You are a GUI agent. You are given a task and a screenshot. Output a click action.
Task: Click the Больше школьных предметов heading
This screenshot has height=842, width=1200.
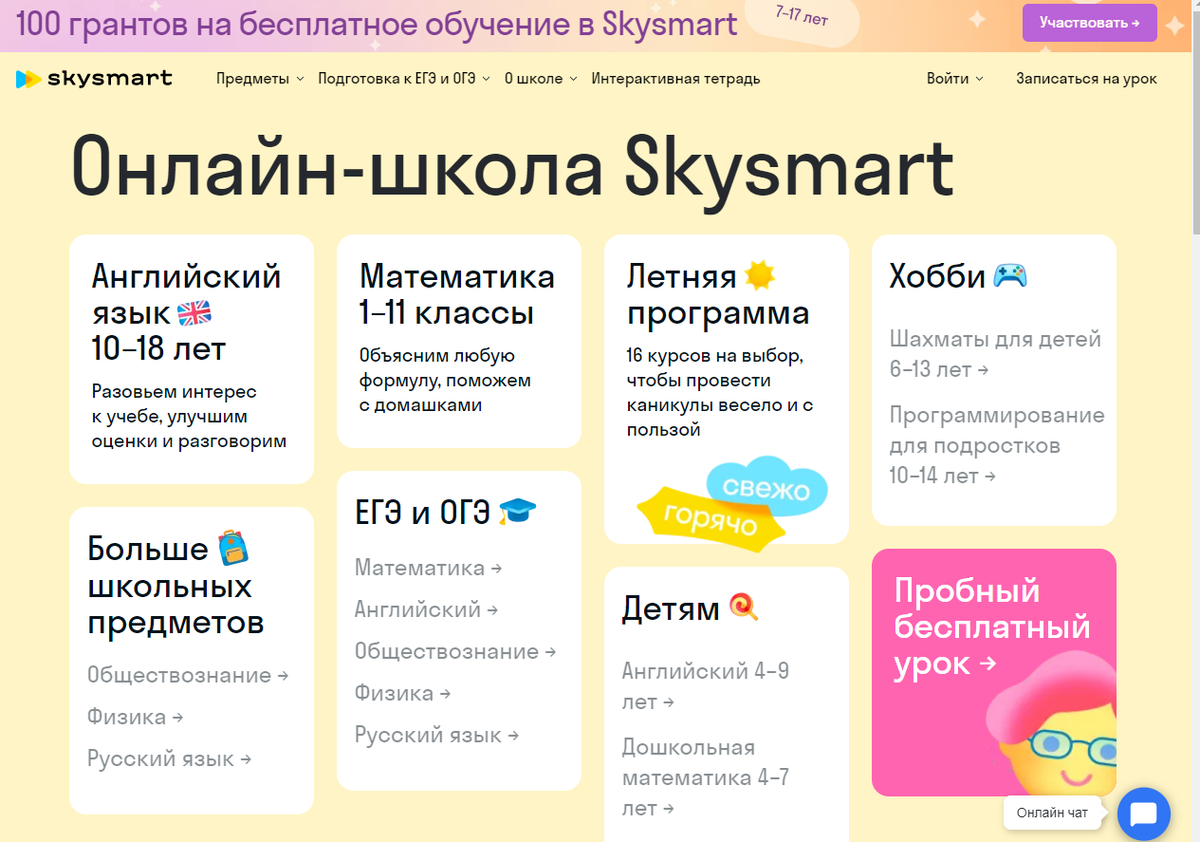[x=176, y=586]
